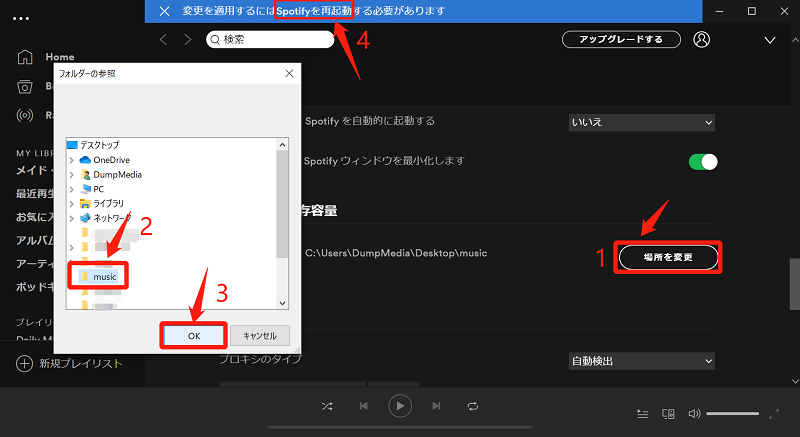Click the 検索 search field

[270, 39]
